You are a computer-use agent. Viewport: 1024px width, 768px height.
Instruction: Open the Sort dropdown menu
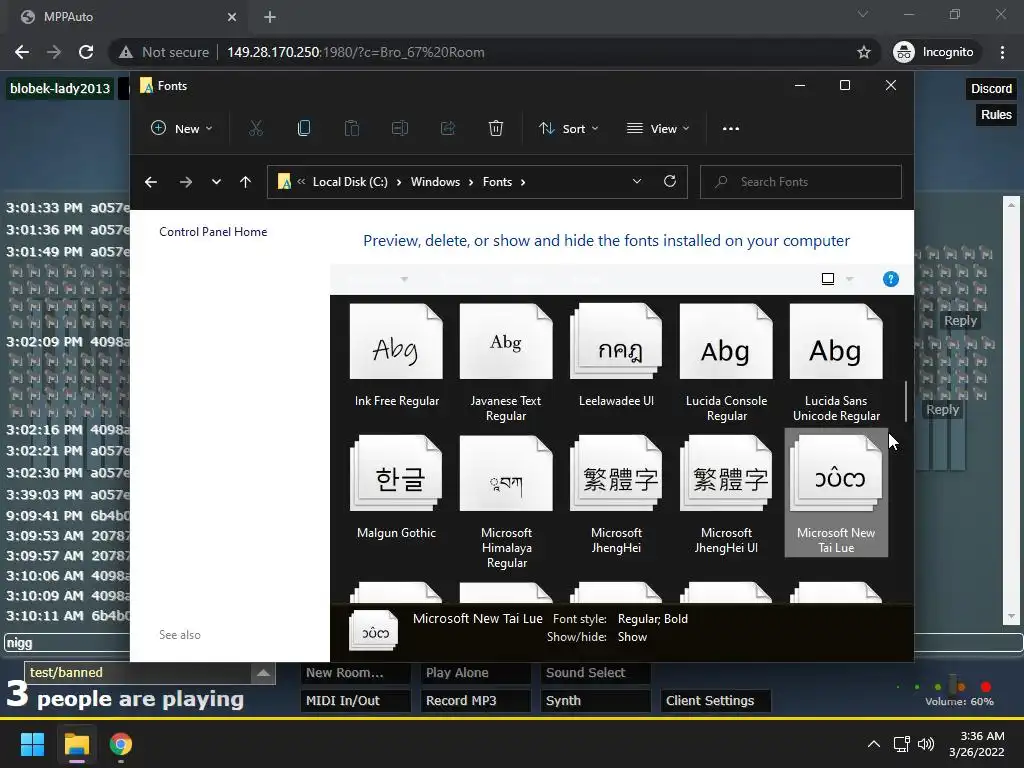(x=568, y=129)
